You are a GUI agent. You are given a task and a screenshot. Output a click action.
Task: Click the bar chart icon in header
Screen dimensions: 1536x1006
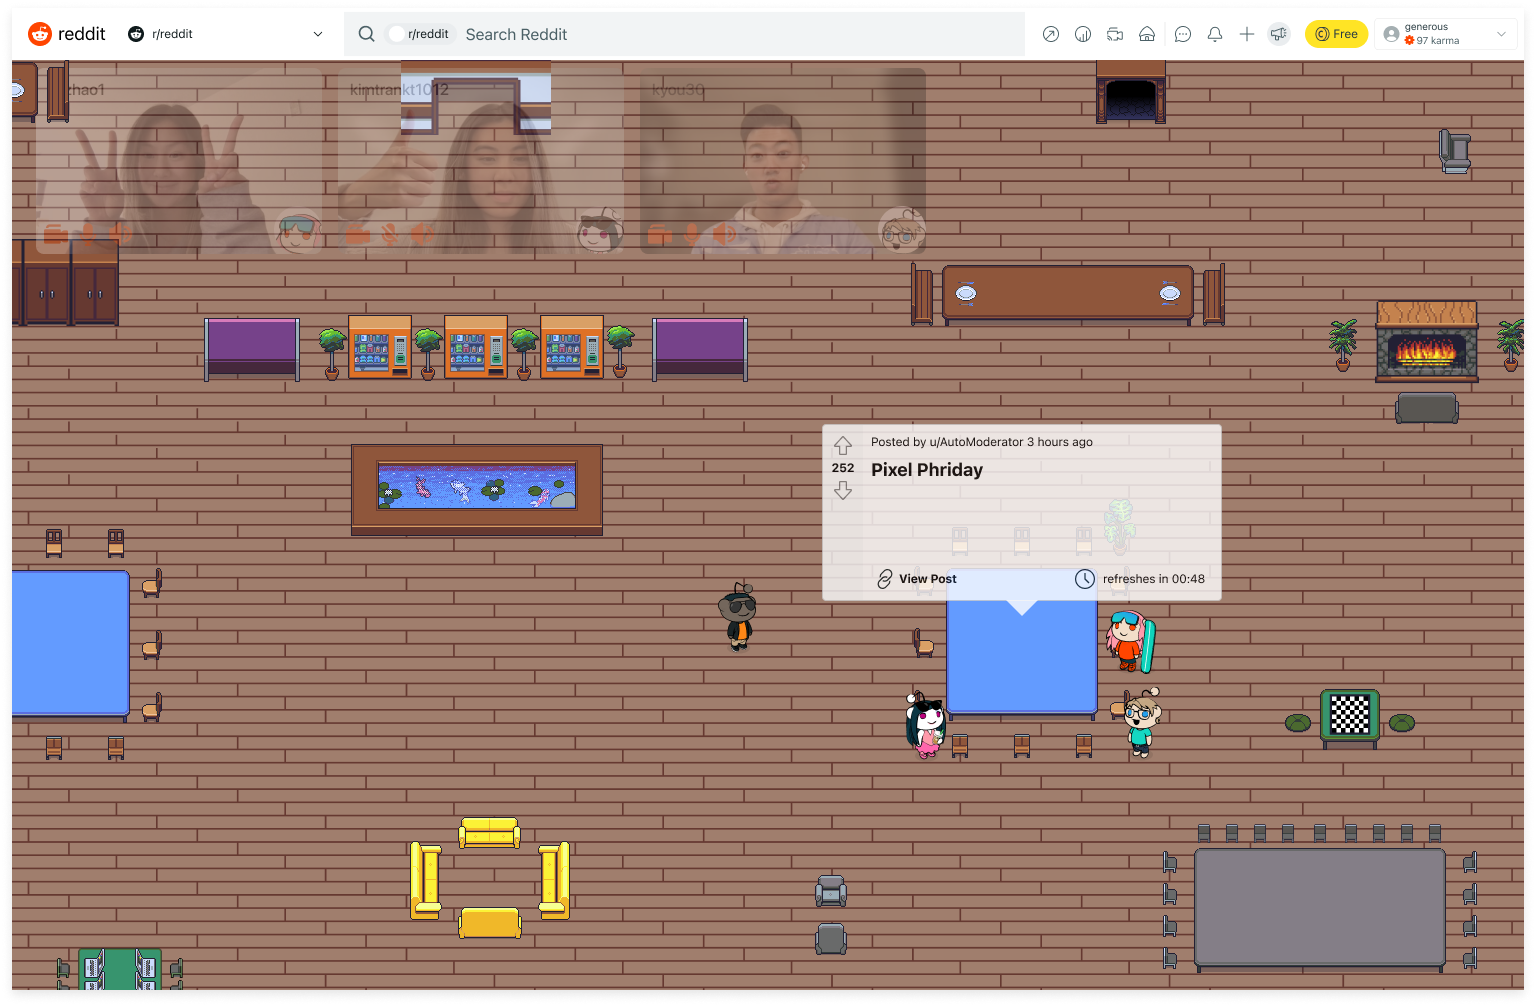(x=1082, y=34)
